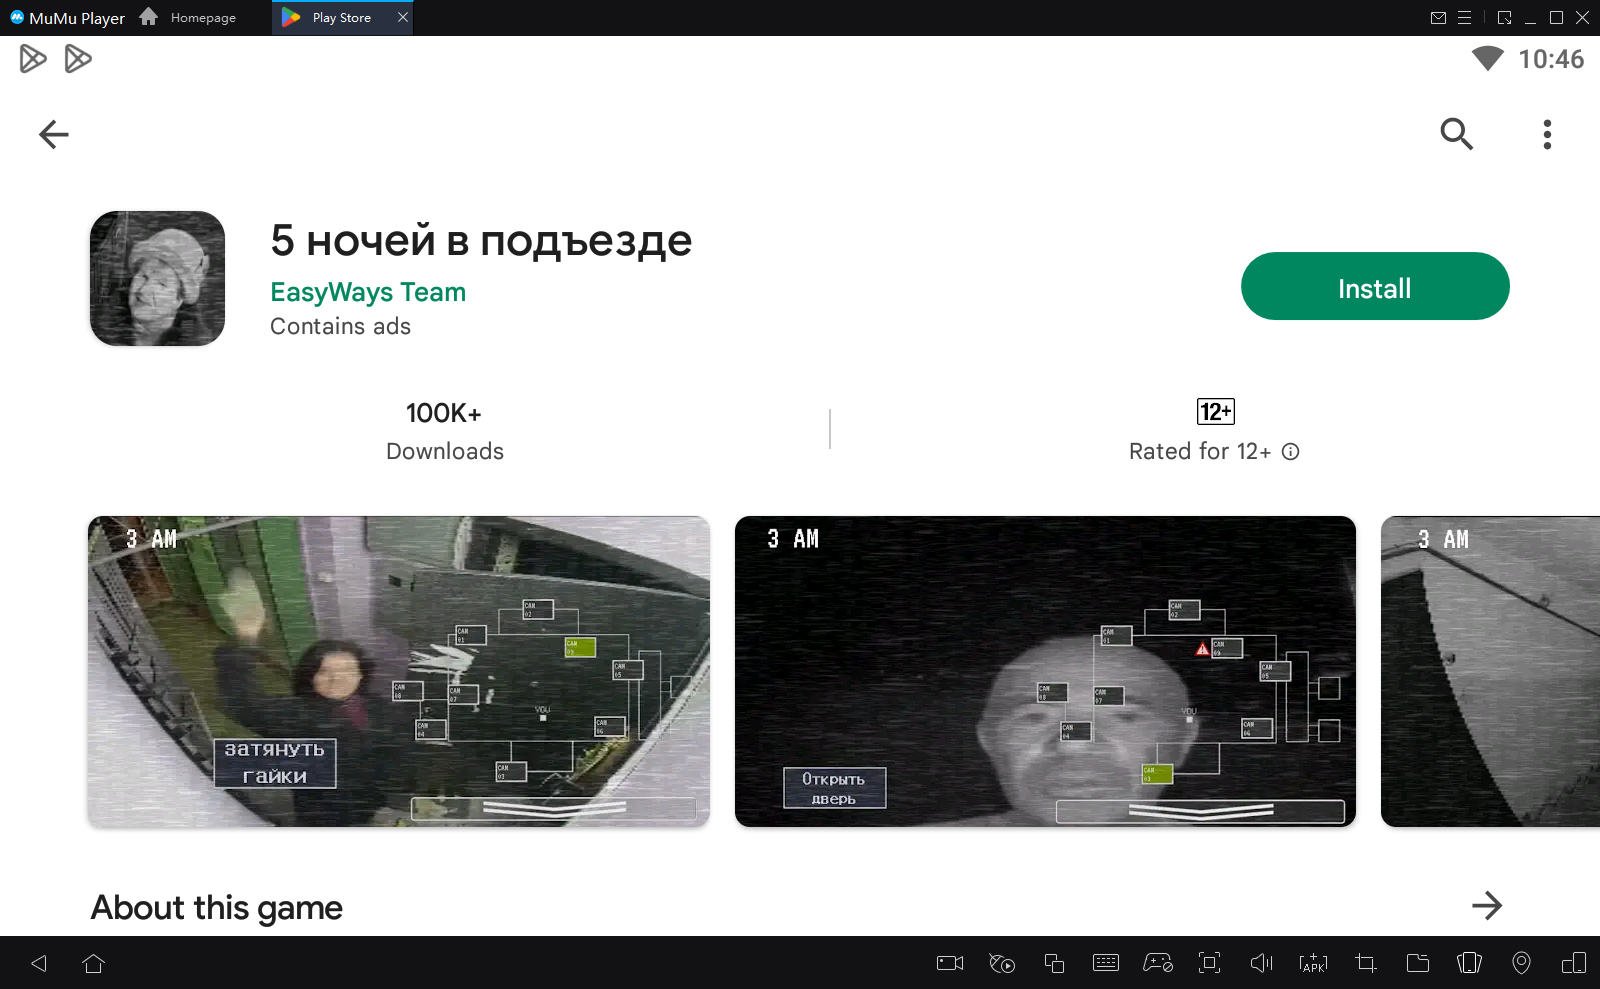Open EasyWays Team developer page
The width and height of the screenshot is (1600, 989).
368,292
